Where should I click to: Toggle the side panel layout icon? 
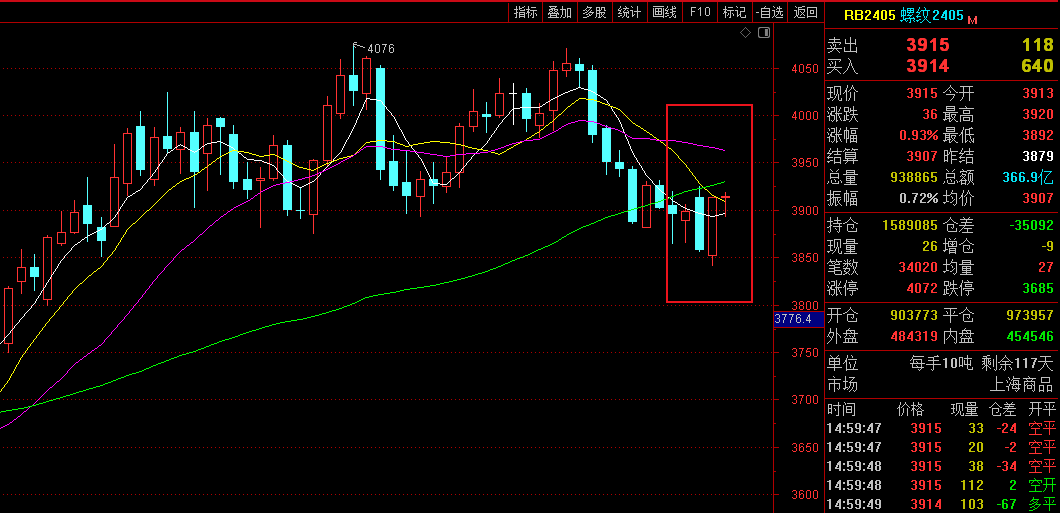[765, 33]
